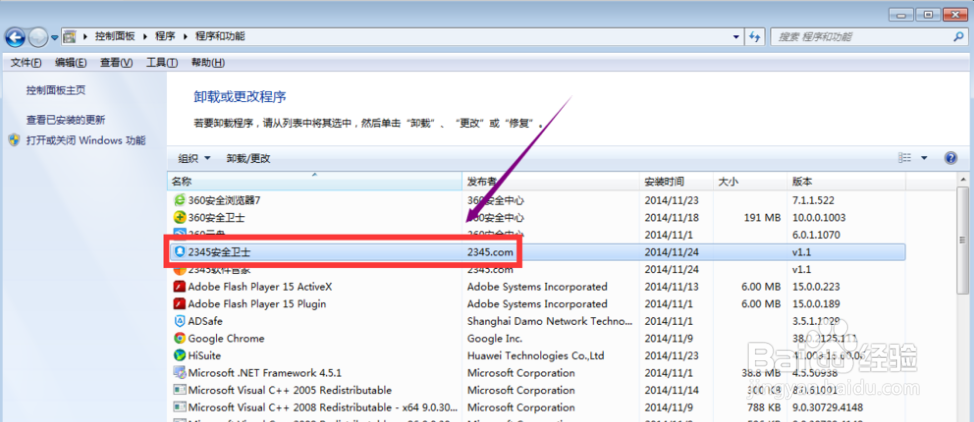Viewport: 974px width, 422px height.
Task: Click Adobe Flash Player 15 ActiveX icon
Action: point(179,287)
